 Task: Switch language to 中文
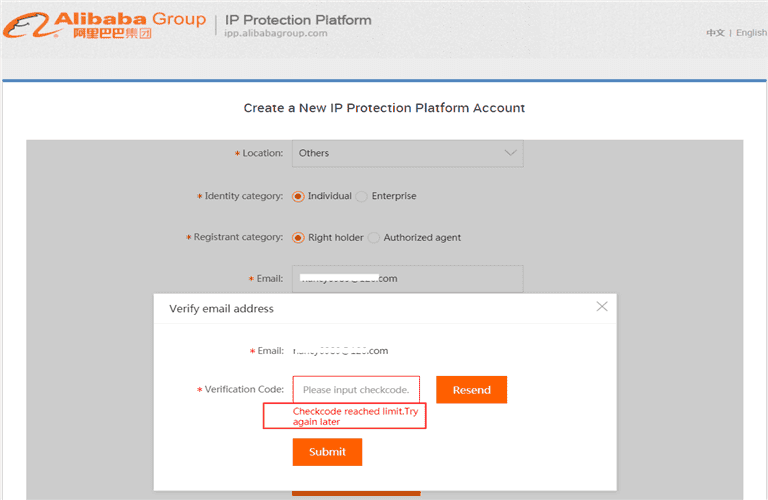pos(715,33)
